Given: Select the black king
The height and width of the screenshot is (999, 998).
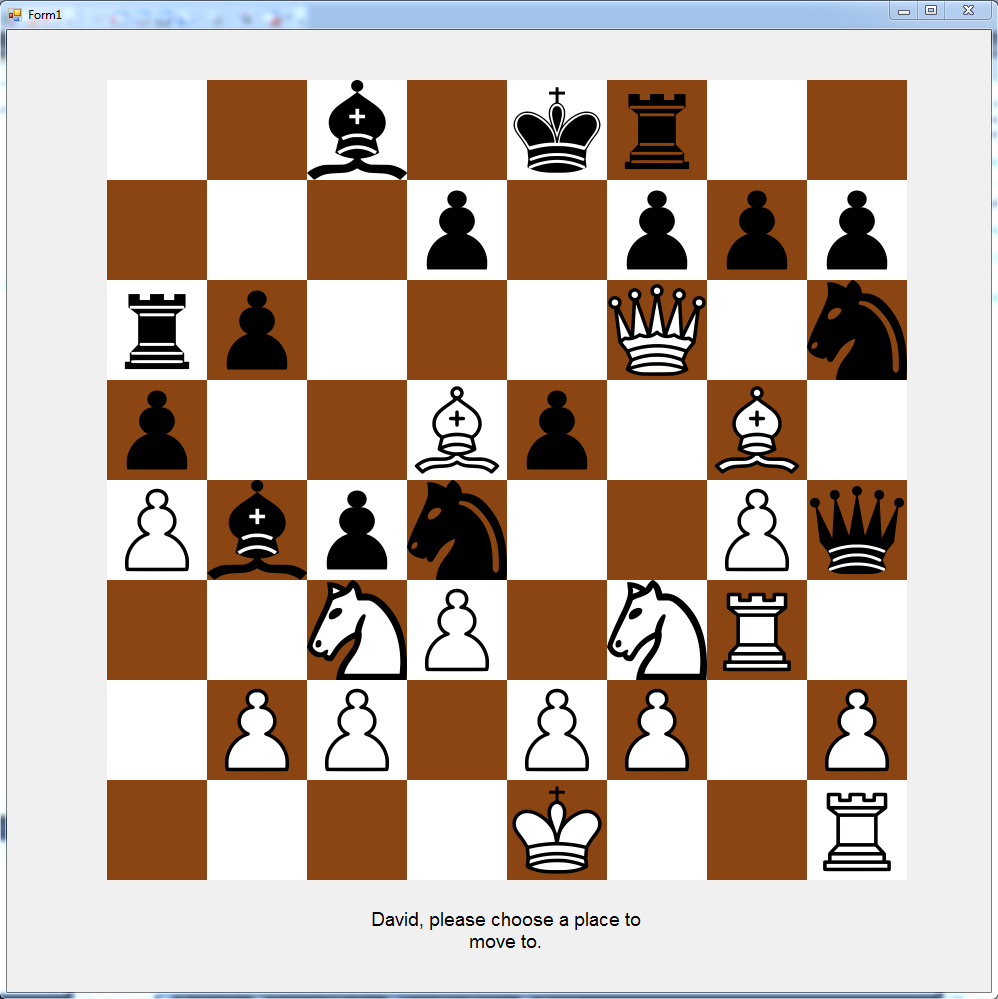Looking at the screenshot, I should [557, 130].
